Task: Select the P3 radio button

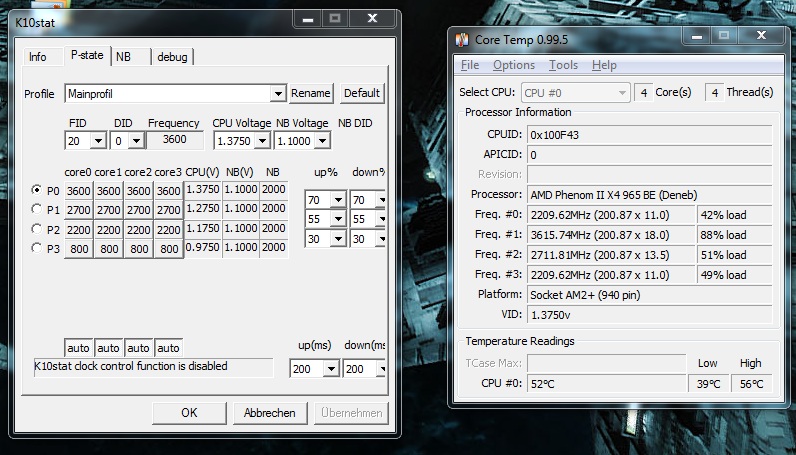Action: click(x=36, y=247)
